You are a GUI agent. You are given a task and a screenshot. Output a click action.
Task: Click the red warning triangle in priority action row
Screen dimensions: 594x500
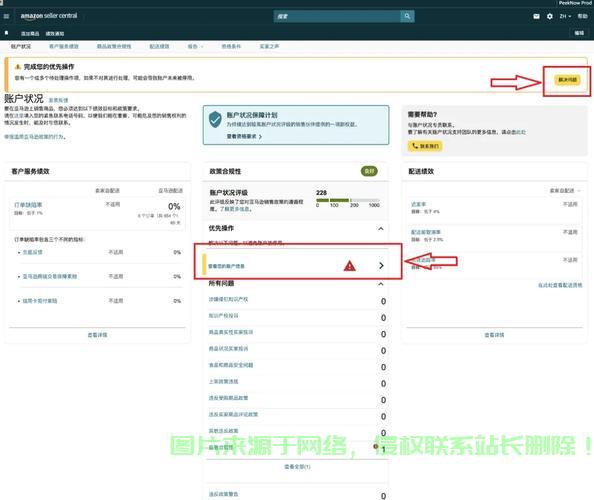point(349,266)
